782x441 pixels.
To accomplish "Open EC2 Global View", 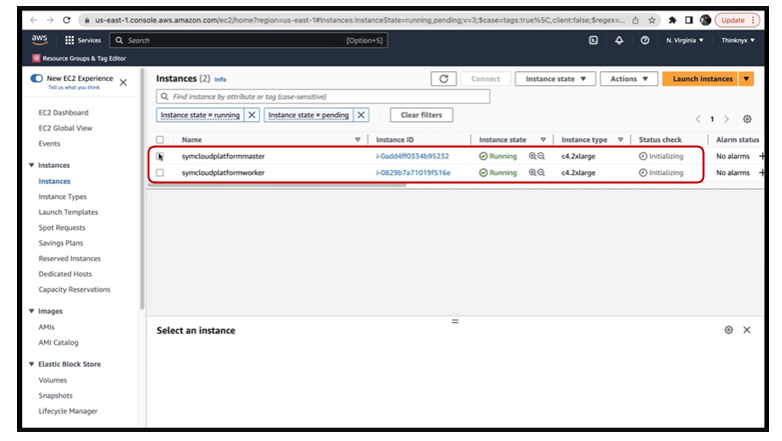I will (x=65, y=128).
